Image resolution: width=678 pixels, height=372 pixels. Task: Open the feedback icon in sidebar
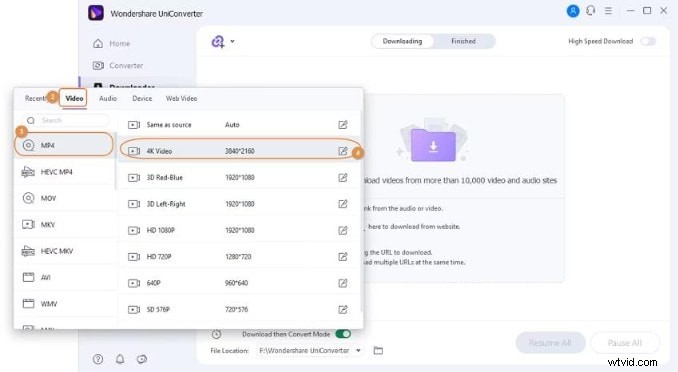pyautogui.click(x=142, y=359)
